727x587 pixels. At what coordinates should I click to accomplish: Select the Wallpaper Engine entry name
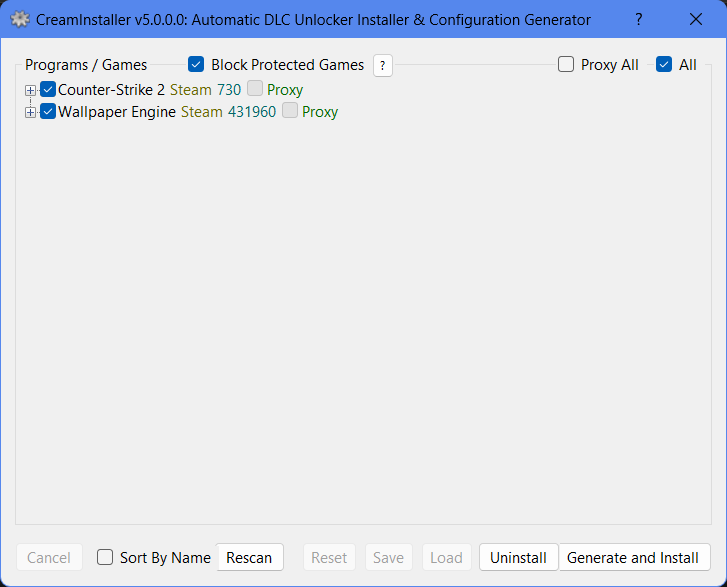(117, 112)
